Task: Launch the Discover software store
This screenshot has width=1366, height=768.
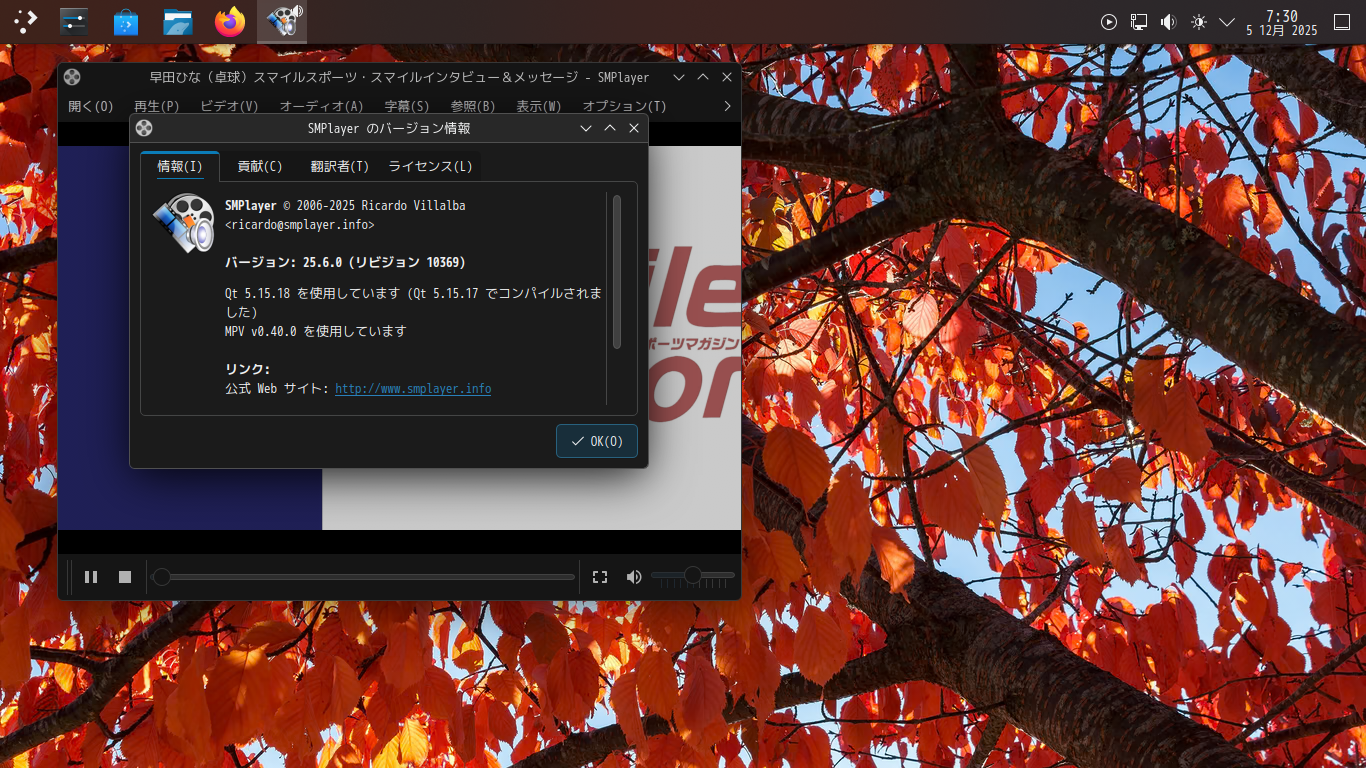Action: [x=126, y=22]
